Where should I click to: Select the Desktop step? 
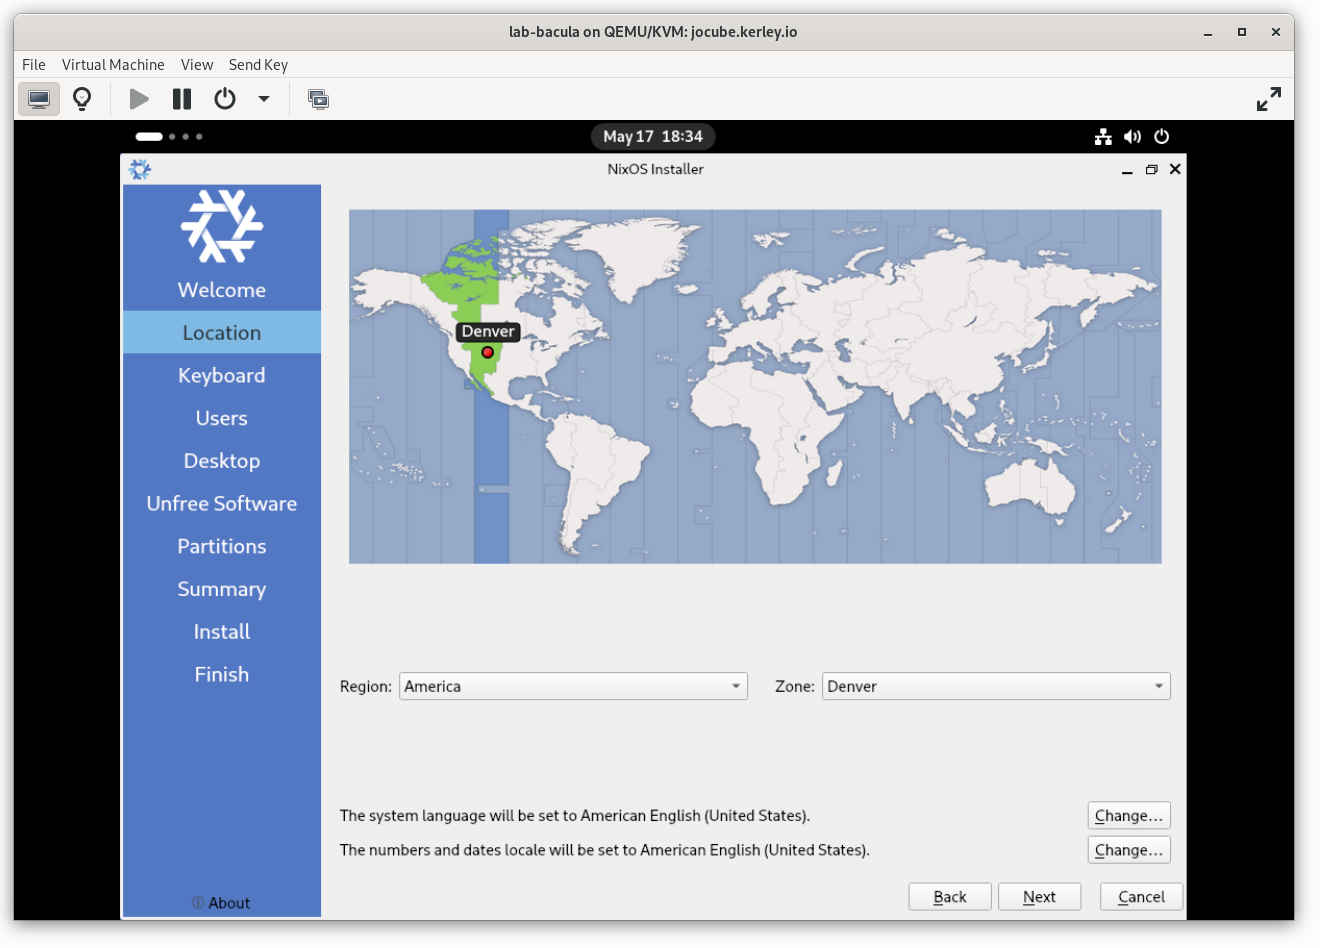click(222, 461)
